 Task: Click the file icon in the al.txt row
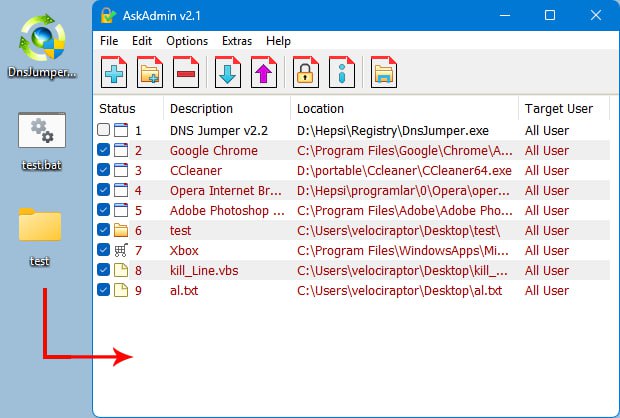[x=121, y=290]
